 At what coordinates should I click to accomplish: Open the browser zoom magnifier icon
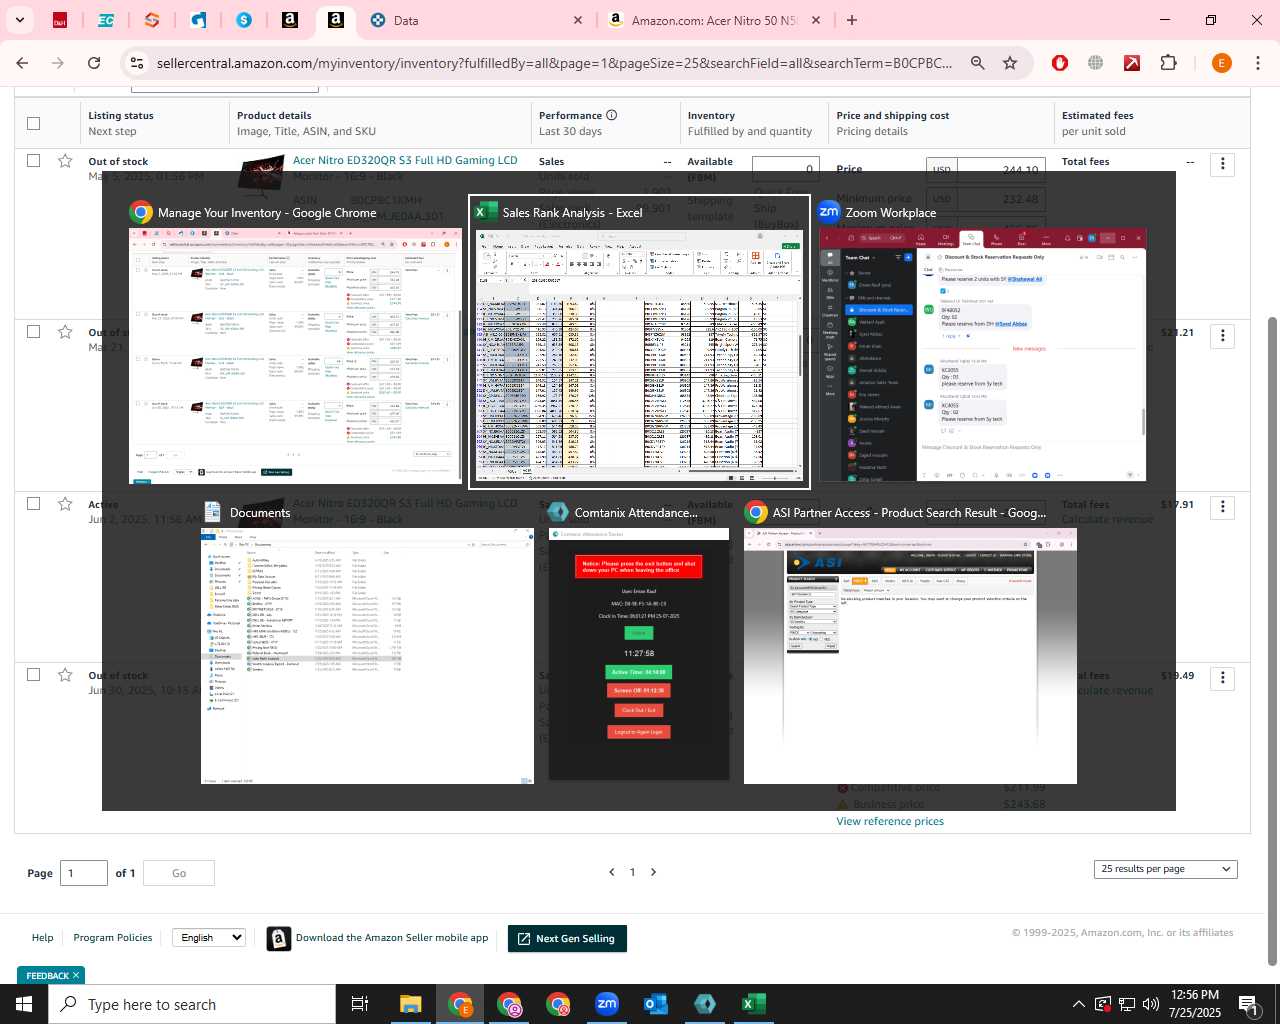(x=977, y=63)
